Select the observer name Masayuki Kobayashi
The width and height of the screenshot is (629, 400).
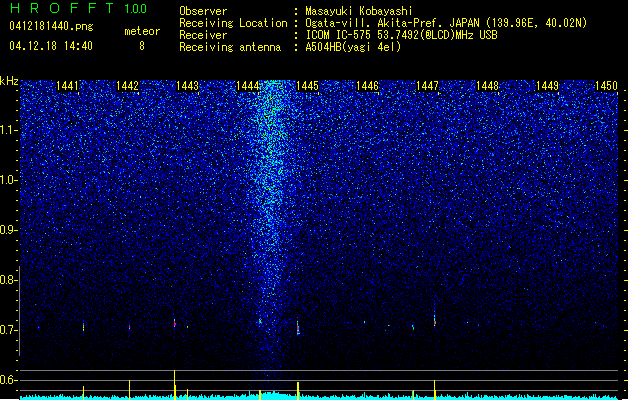tap(359, 11)
